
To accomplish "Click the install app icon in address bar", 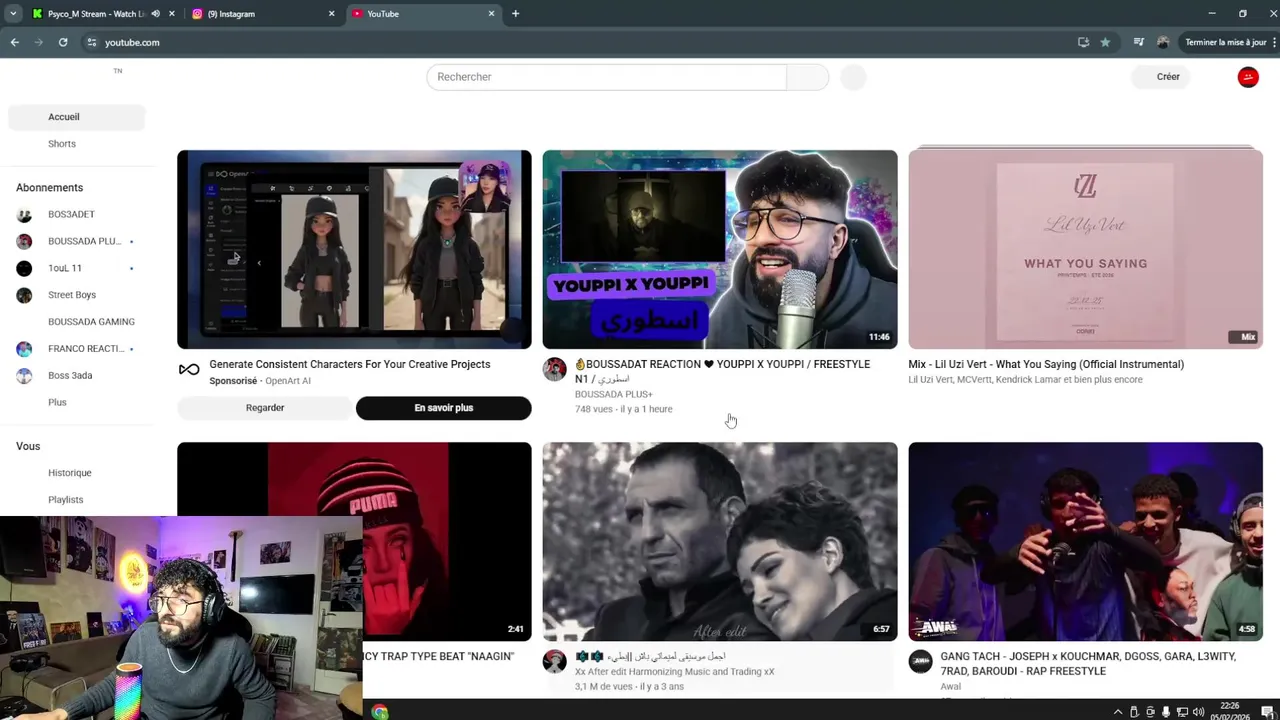I will [x=1083, y=42].
